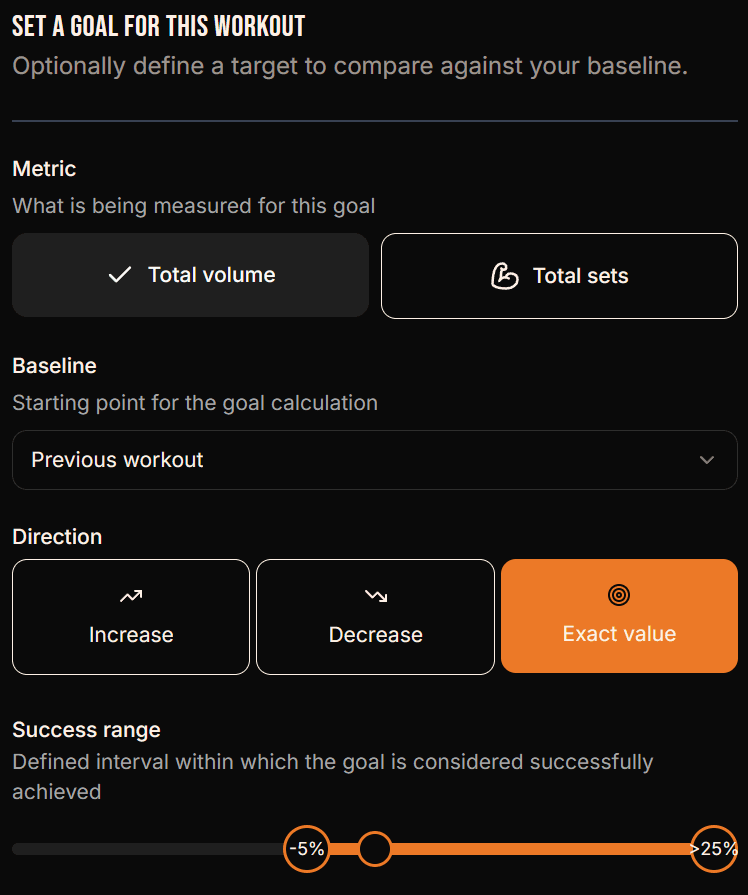Screen dimensions: 748x895
Task: Open the Baseline dropdown showing Previous workout
Action: (374, 460)
